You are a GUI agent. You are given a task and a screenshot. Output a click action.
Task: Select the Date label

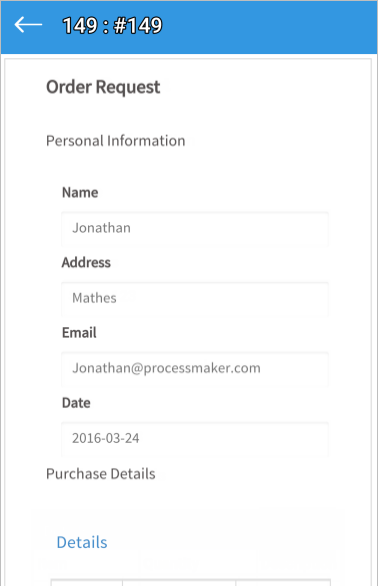coord(76,403)
